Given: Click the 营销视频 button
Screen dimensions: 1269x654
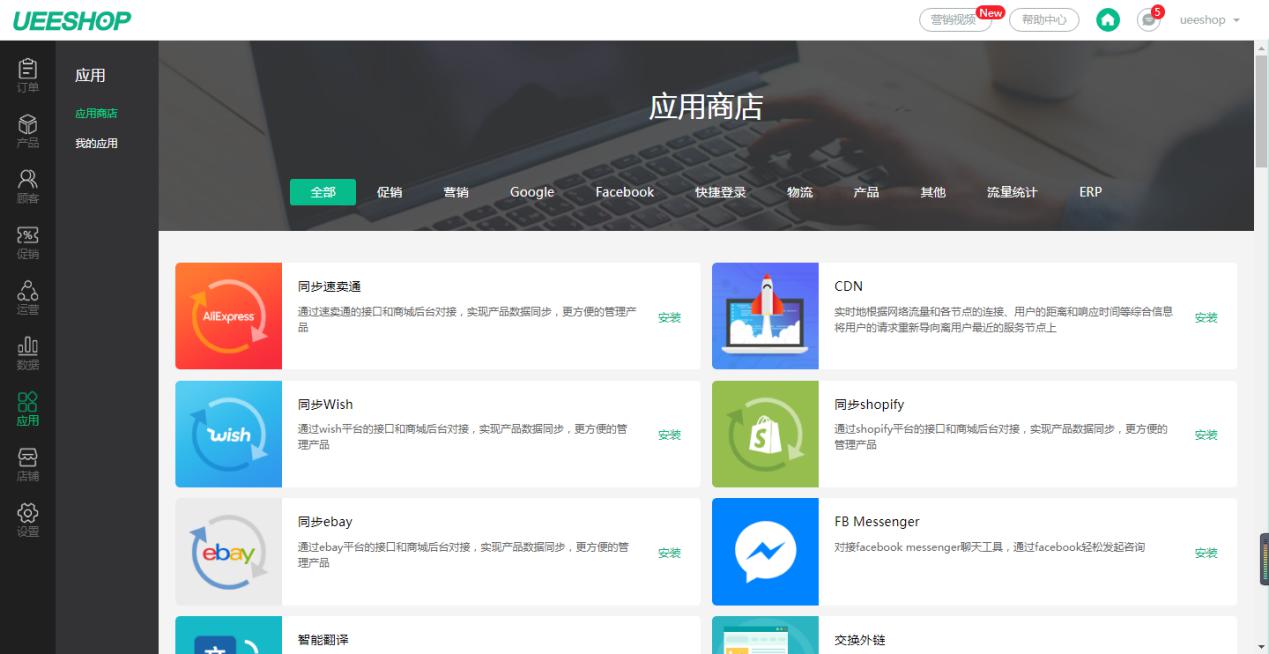Looking at the screenshot, I should [x=955, y=20].
